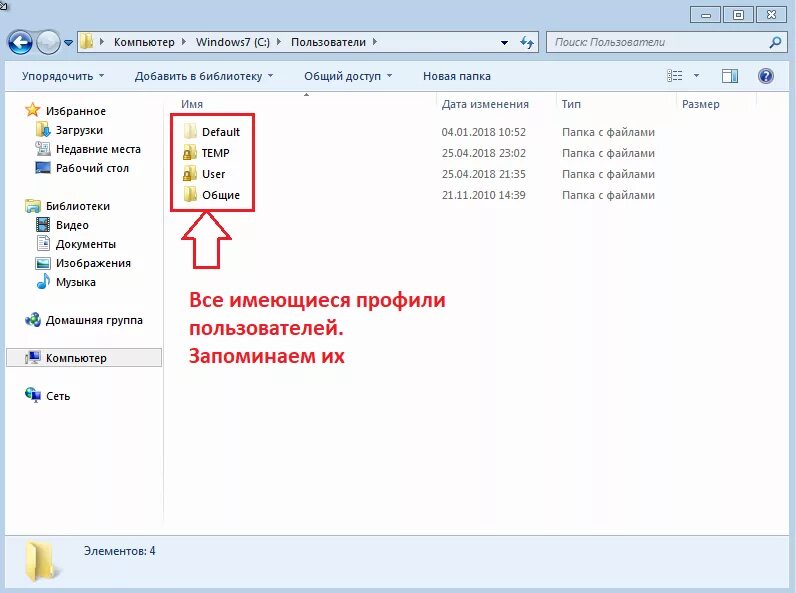
Task: Click the folder icon in the address bar
Action: click(x=87, y=42)
